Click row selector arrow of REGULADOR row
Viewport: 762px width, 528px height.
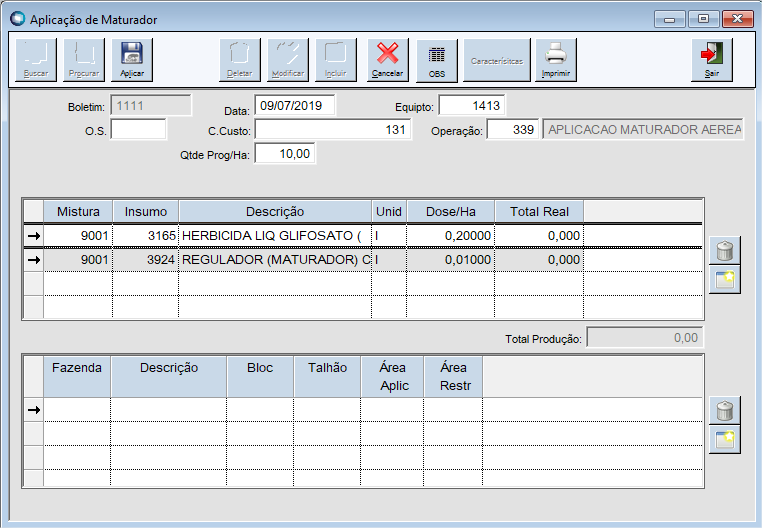point(34,260)
